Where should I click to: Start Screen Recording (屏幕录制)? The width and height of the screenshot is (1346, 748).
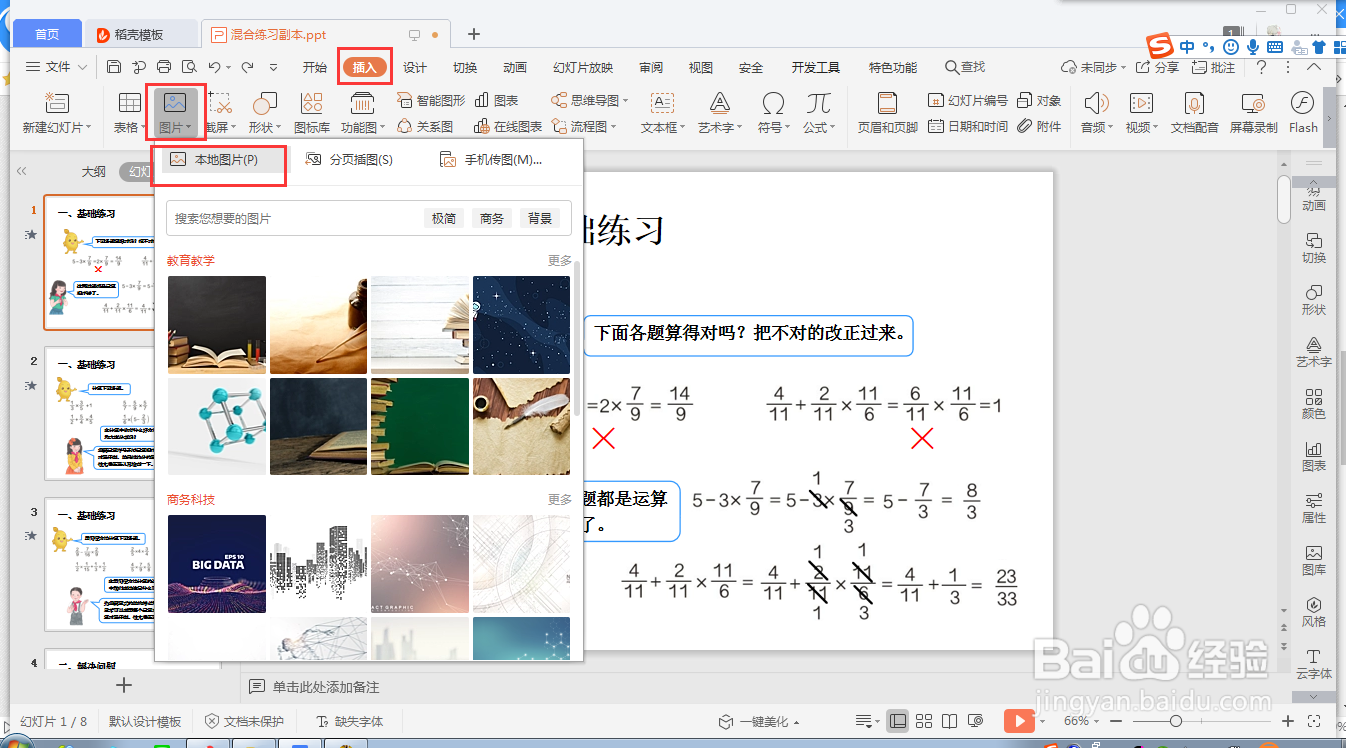pyautogui.click(x=1253, y=111)
